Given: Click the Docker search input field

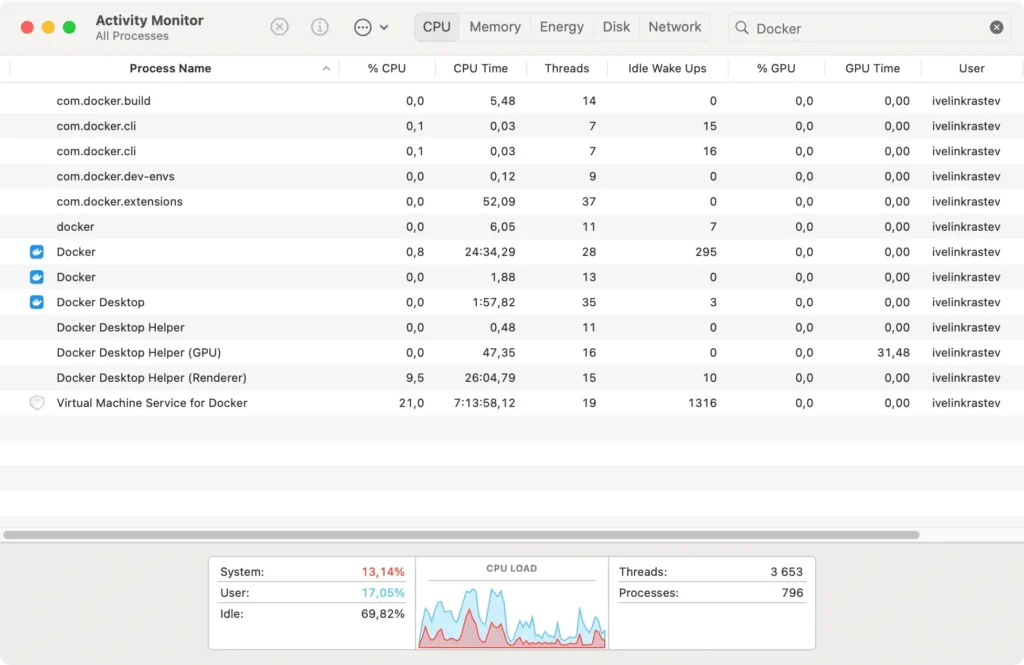Looking at the screenshot, I should [x=869, y=28].
